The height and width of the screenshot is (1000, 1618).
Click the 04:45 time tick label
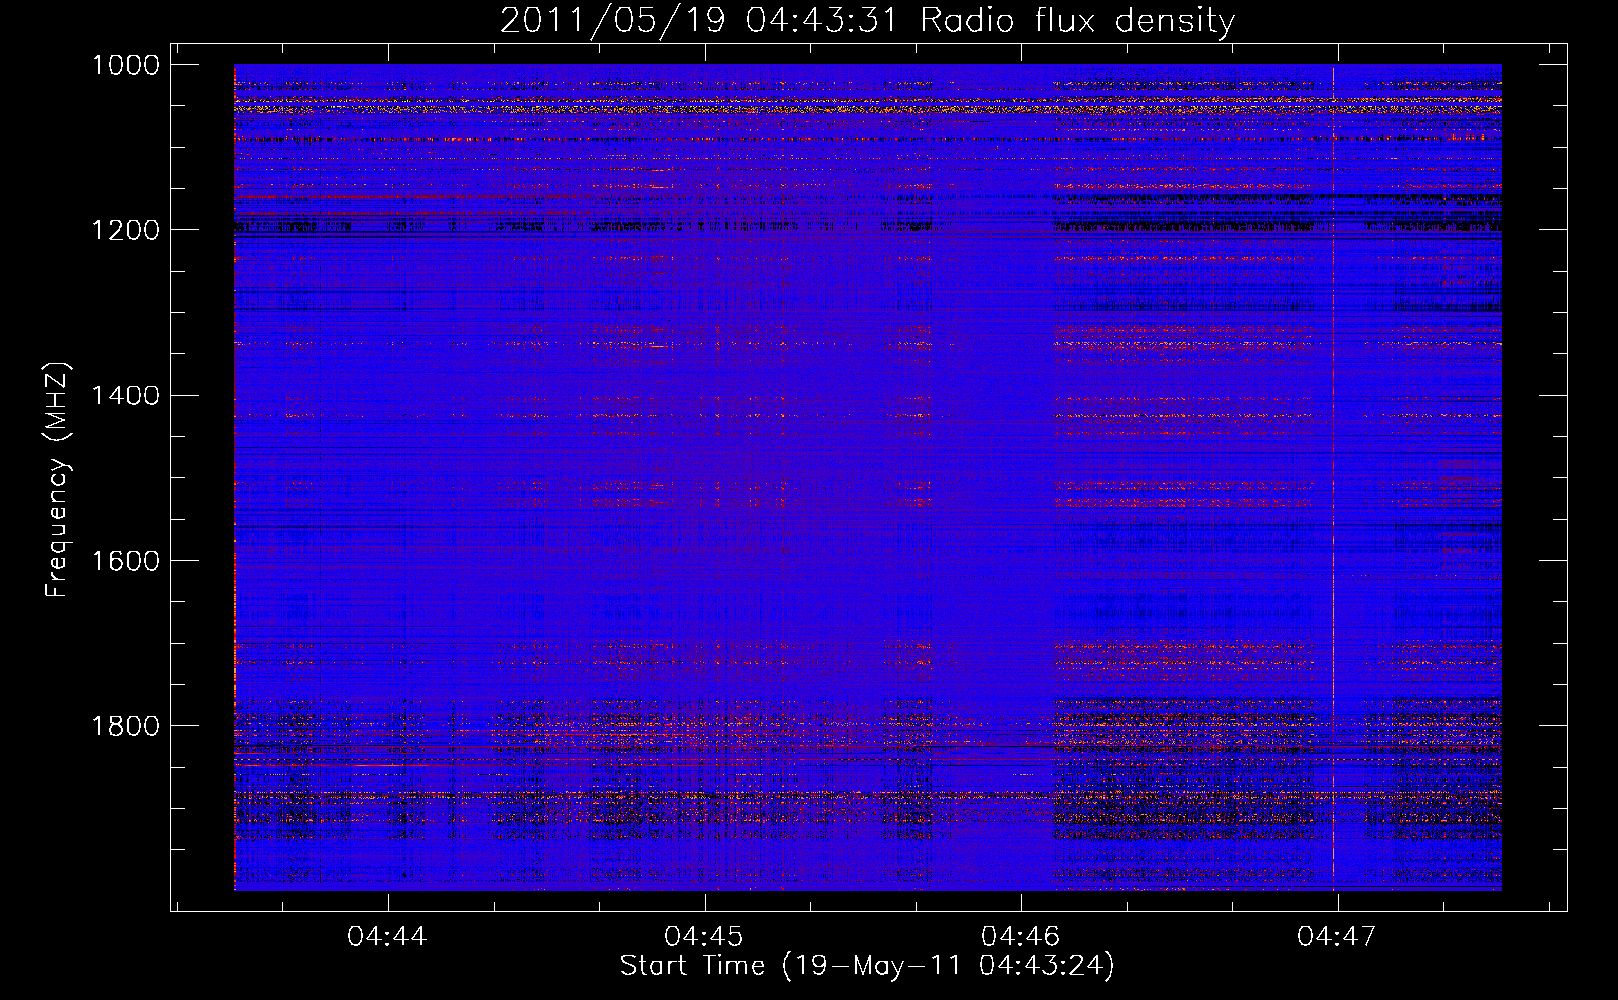[x=704, y=937]
